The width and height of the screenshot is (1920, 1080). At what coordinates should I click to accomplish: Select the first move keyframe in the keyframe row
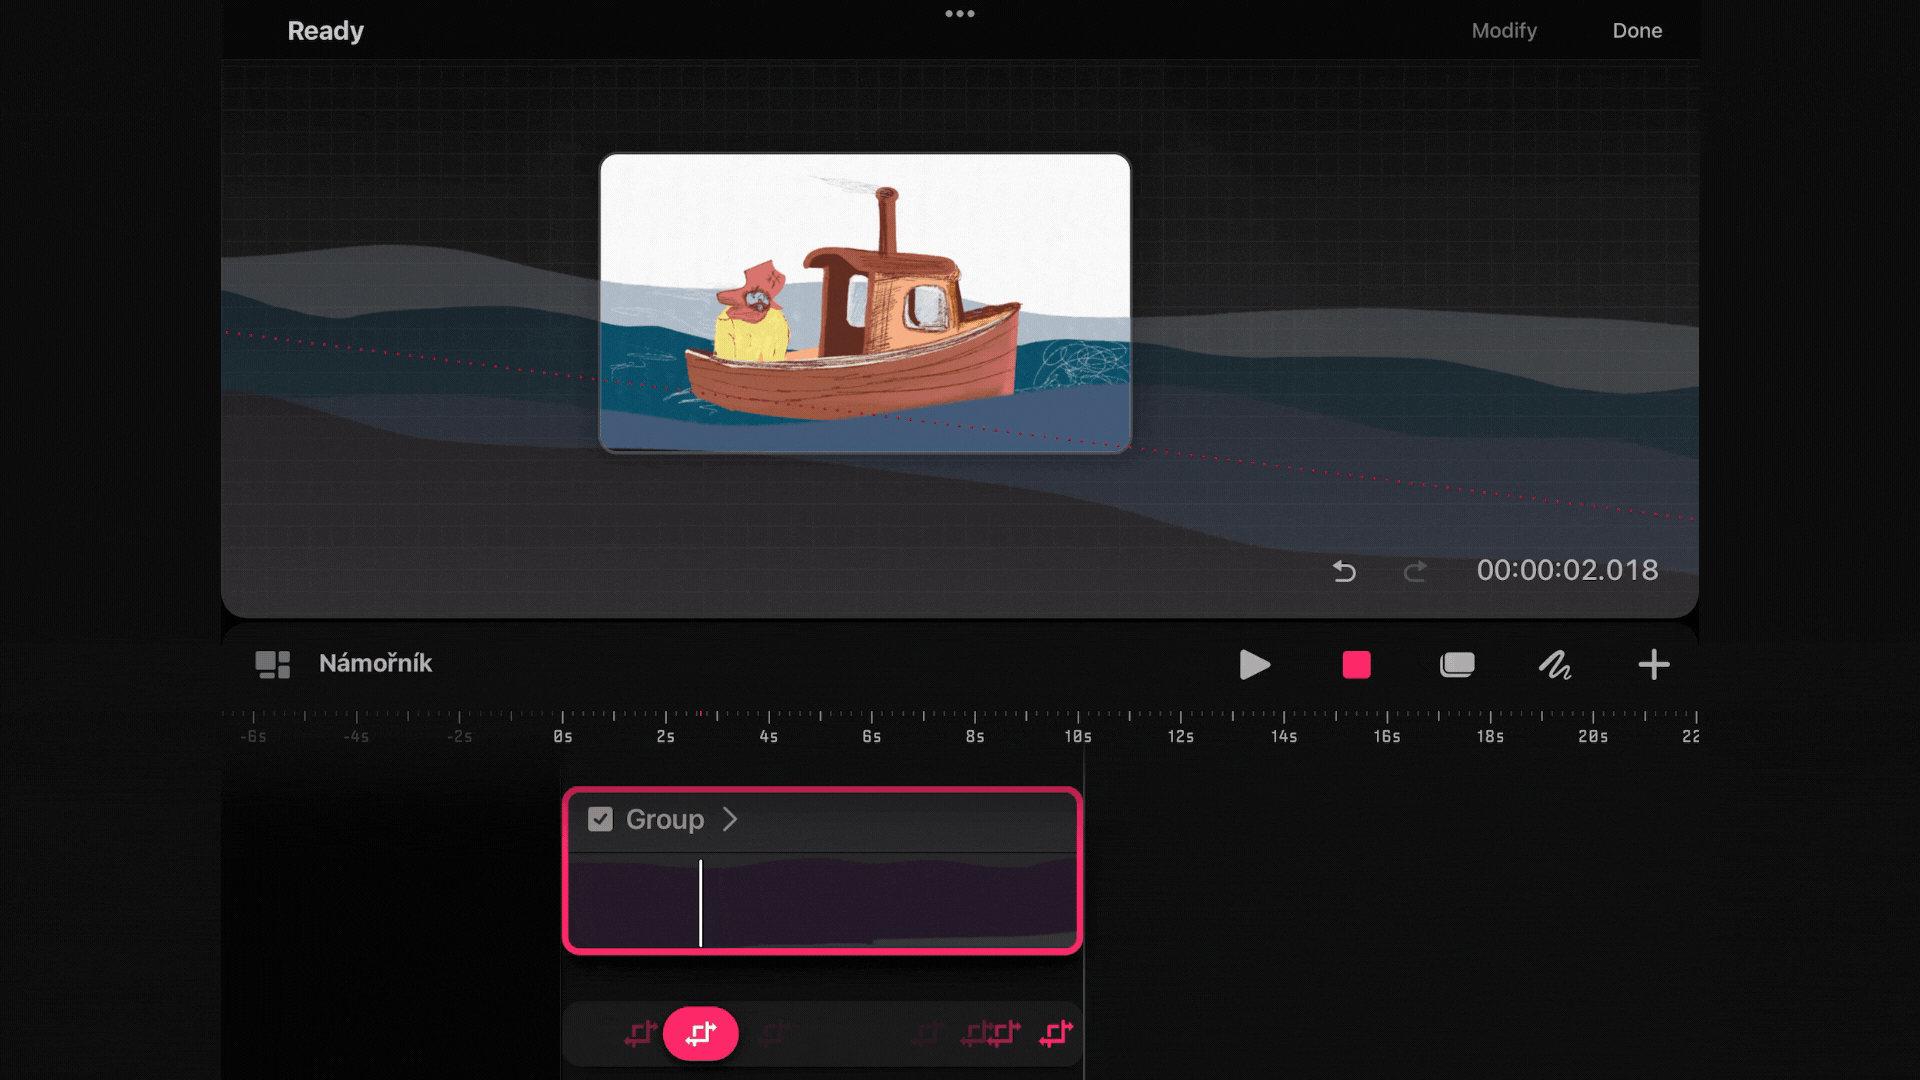(641, 1033)
